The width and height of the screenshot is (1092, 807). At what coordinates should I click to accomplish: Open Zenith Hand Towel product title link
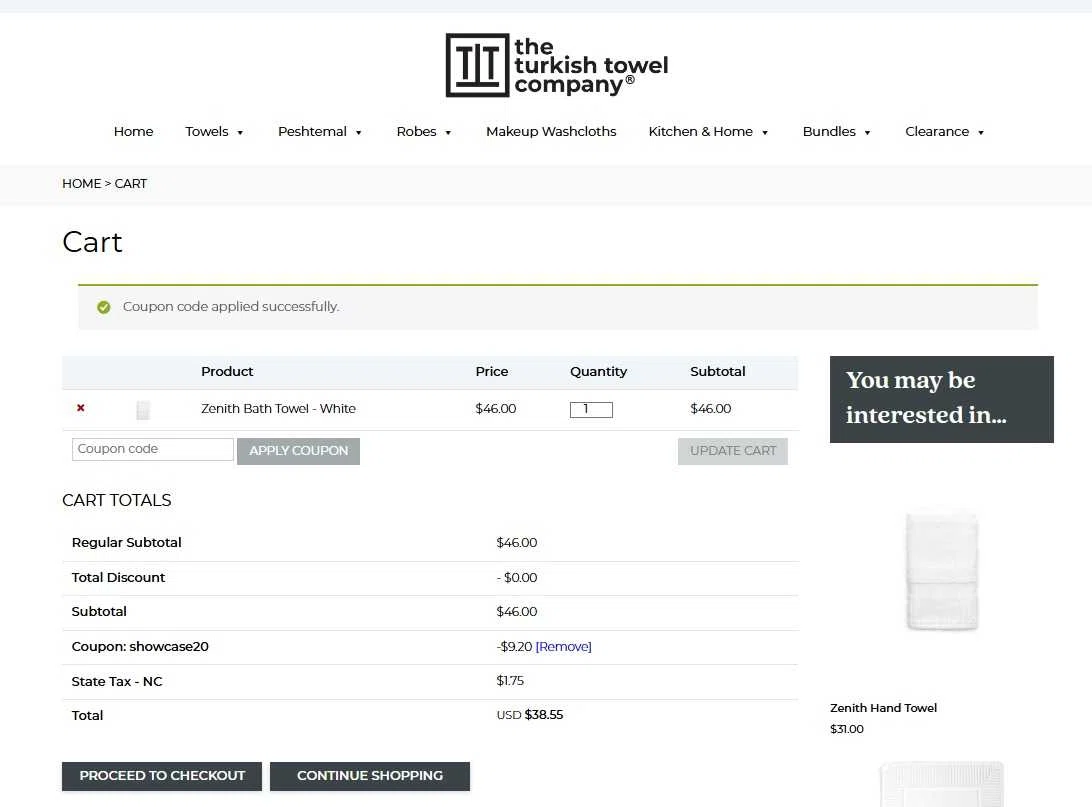tap(883, 708)
